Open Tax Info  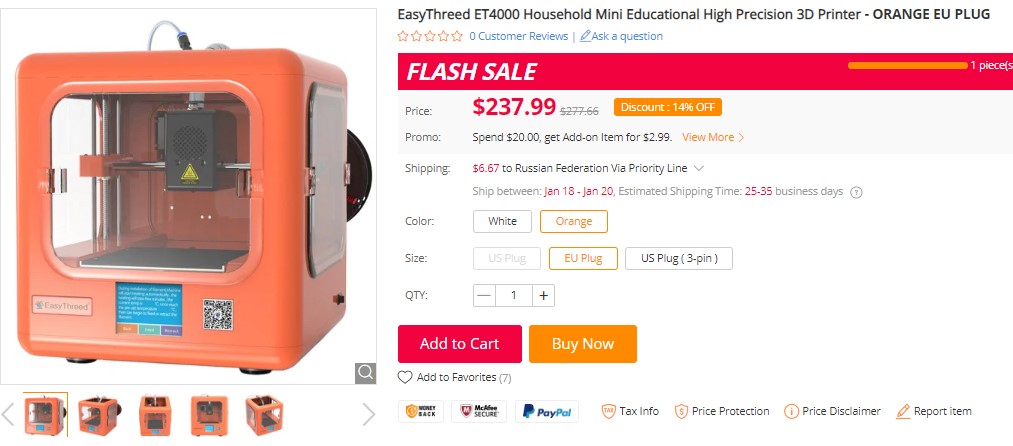tap(630, 411)
